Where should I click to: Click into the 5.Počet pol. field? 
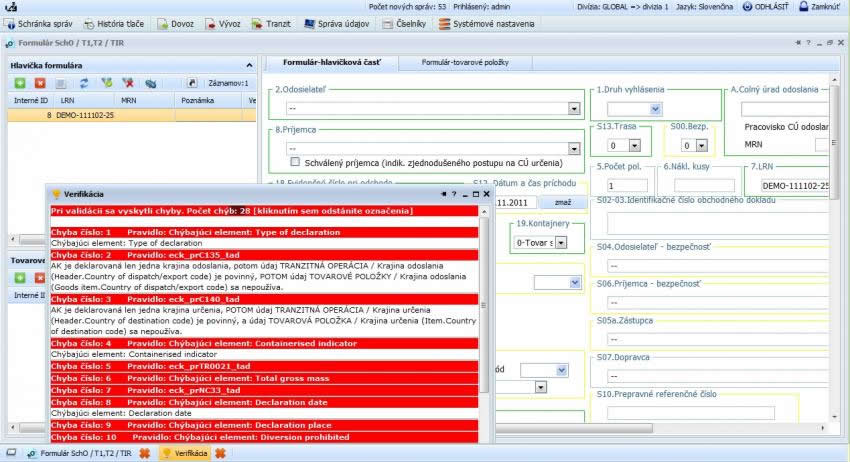(628, 185)
